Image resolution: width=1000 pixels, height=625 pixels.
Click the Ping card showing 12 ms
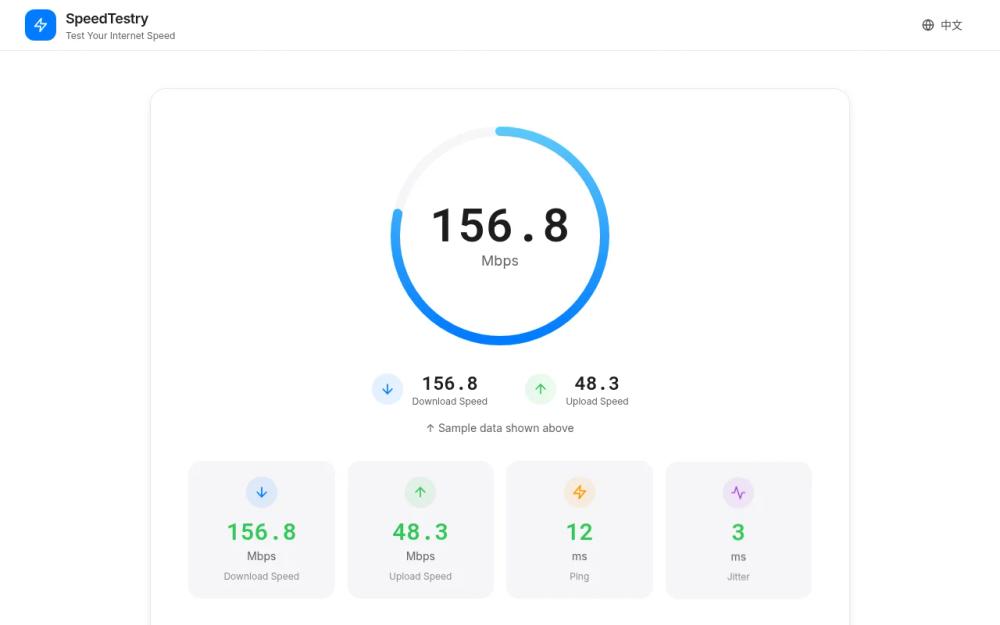tap(579, 529)
